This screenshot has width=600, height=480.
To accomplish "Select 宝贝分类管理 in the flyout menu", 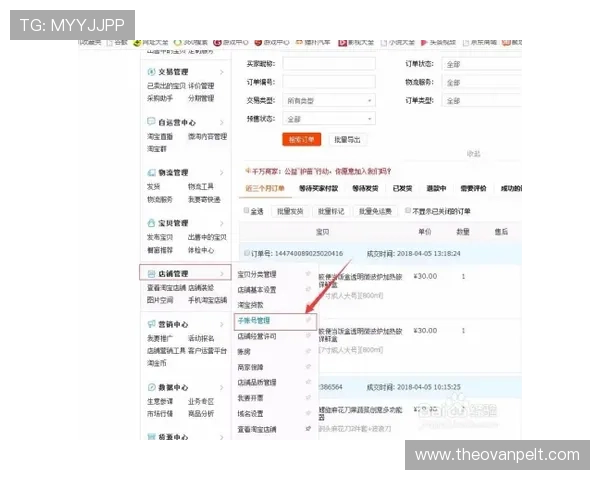I will coord(257,274).
